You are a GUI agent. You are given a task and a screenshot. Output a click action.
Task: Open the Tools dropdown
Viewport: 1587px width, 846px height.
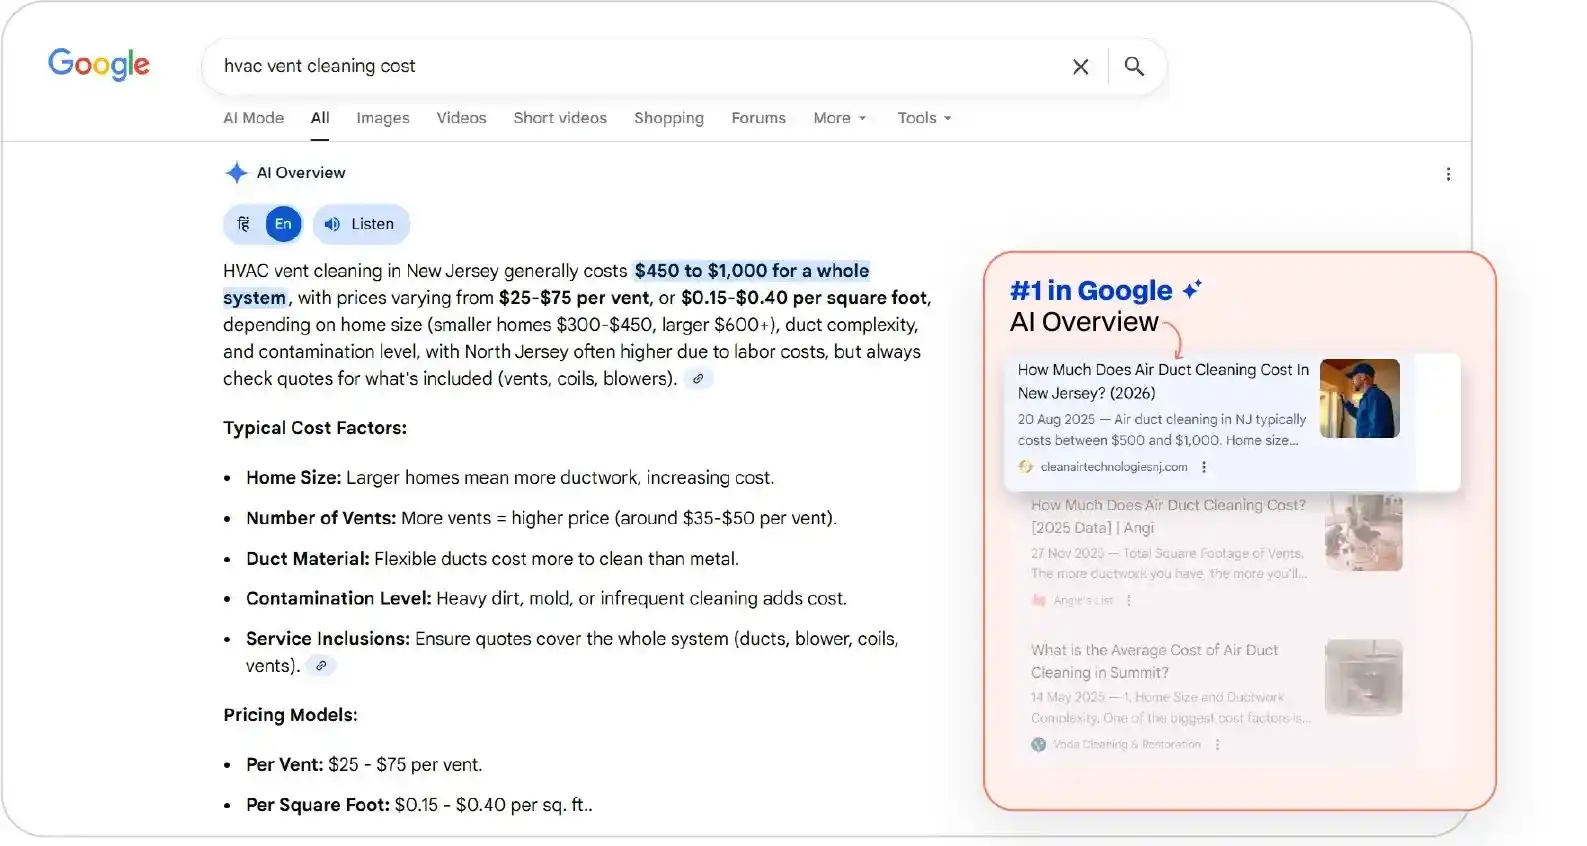click(x=924, y=118)
